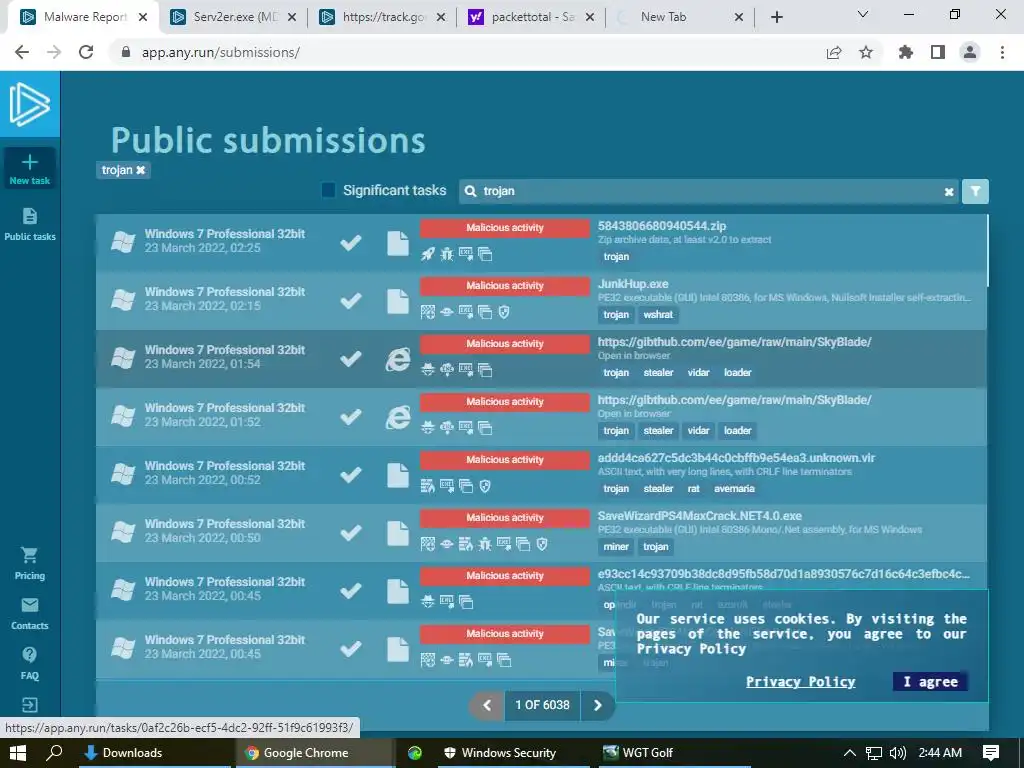Click I agree on the cookie notice
This screenshot has height=768, width=1024.
pyautogui.click(x=930, y=682)
